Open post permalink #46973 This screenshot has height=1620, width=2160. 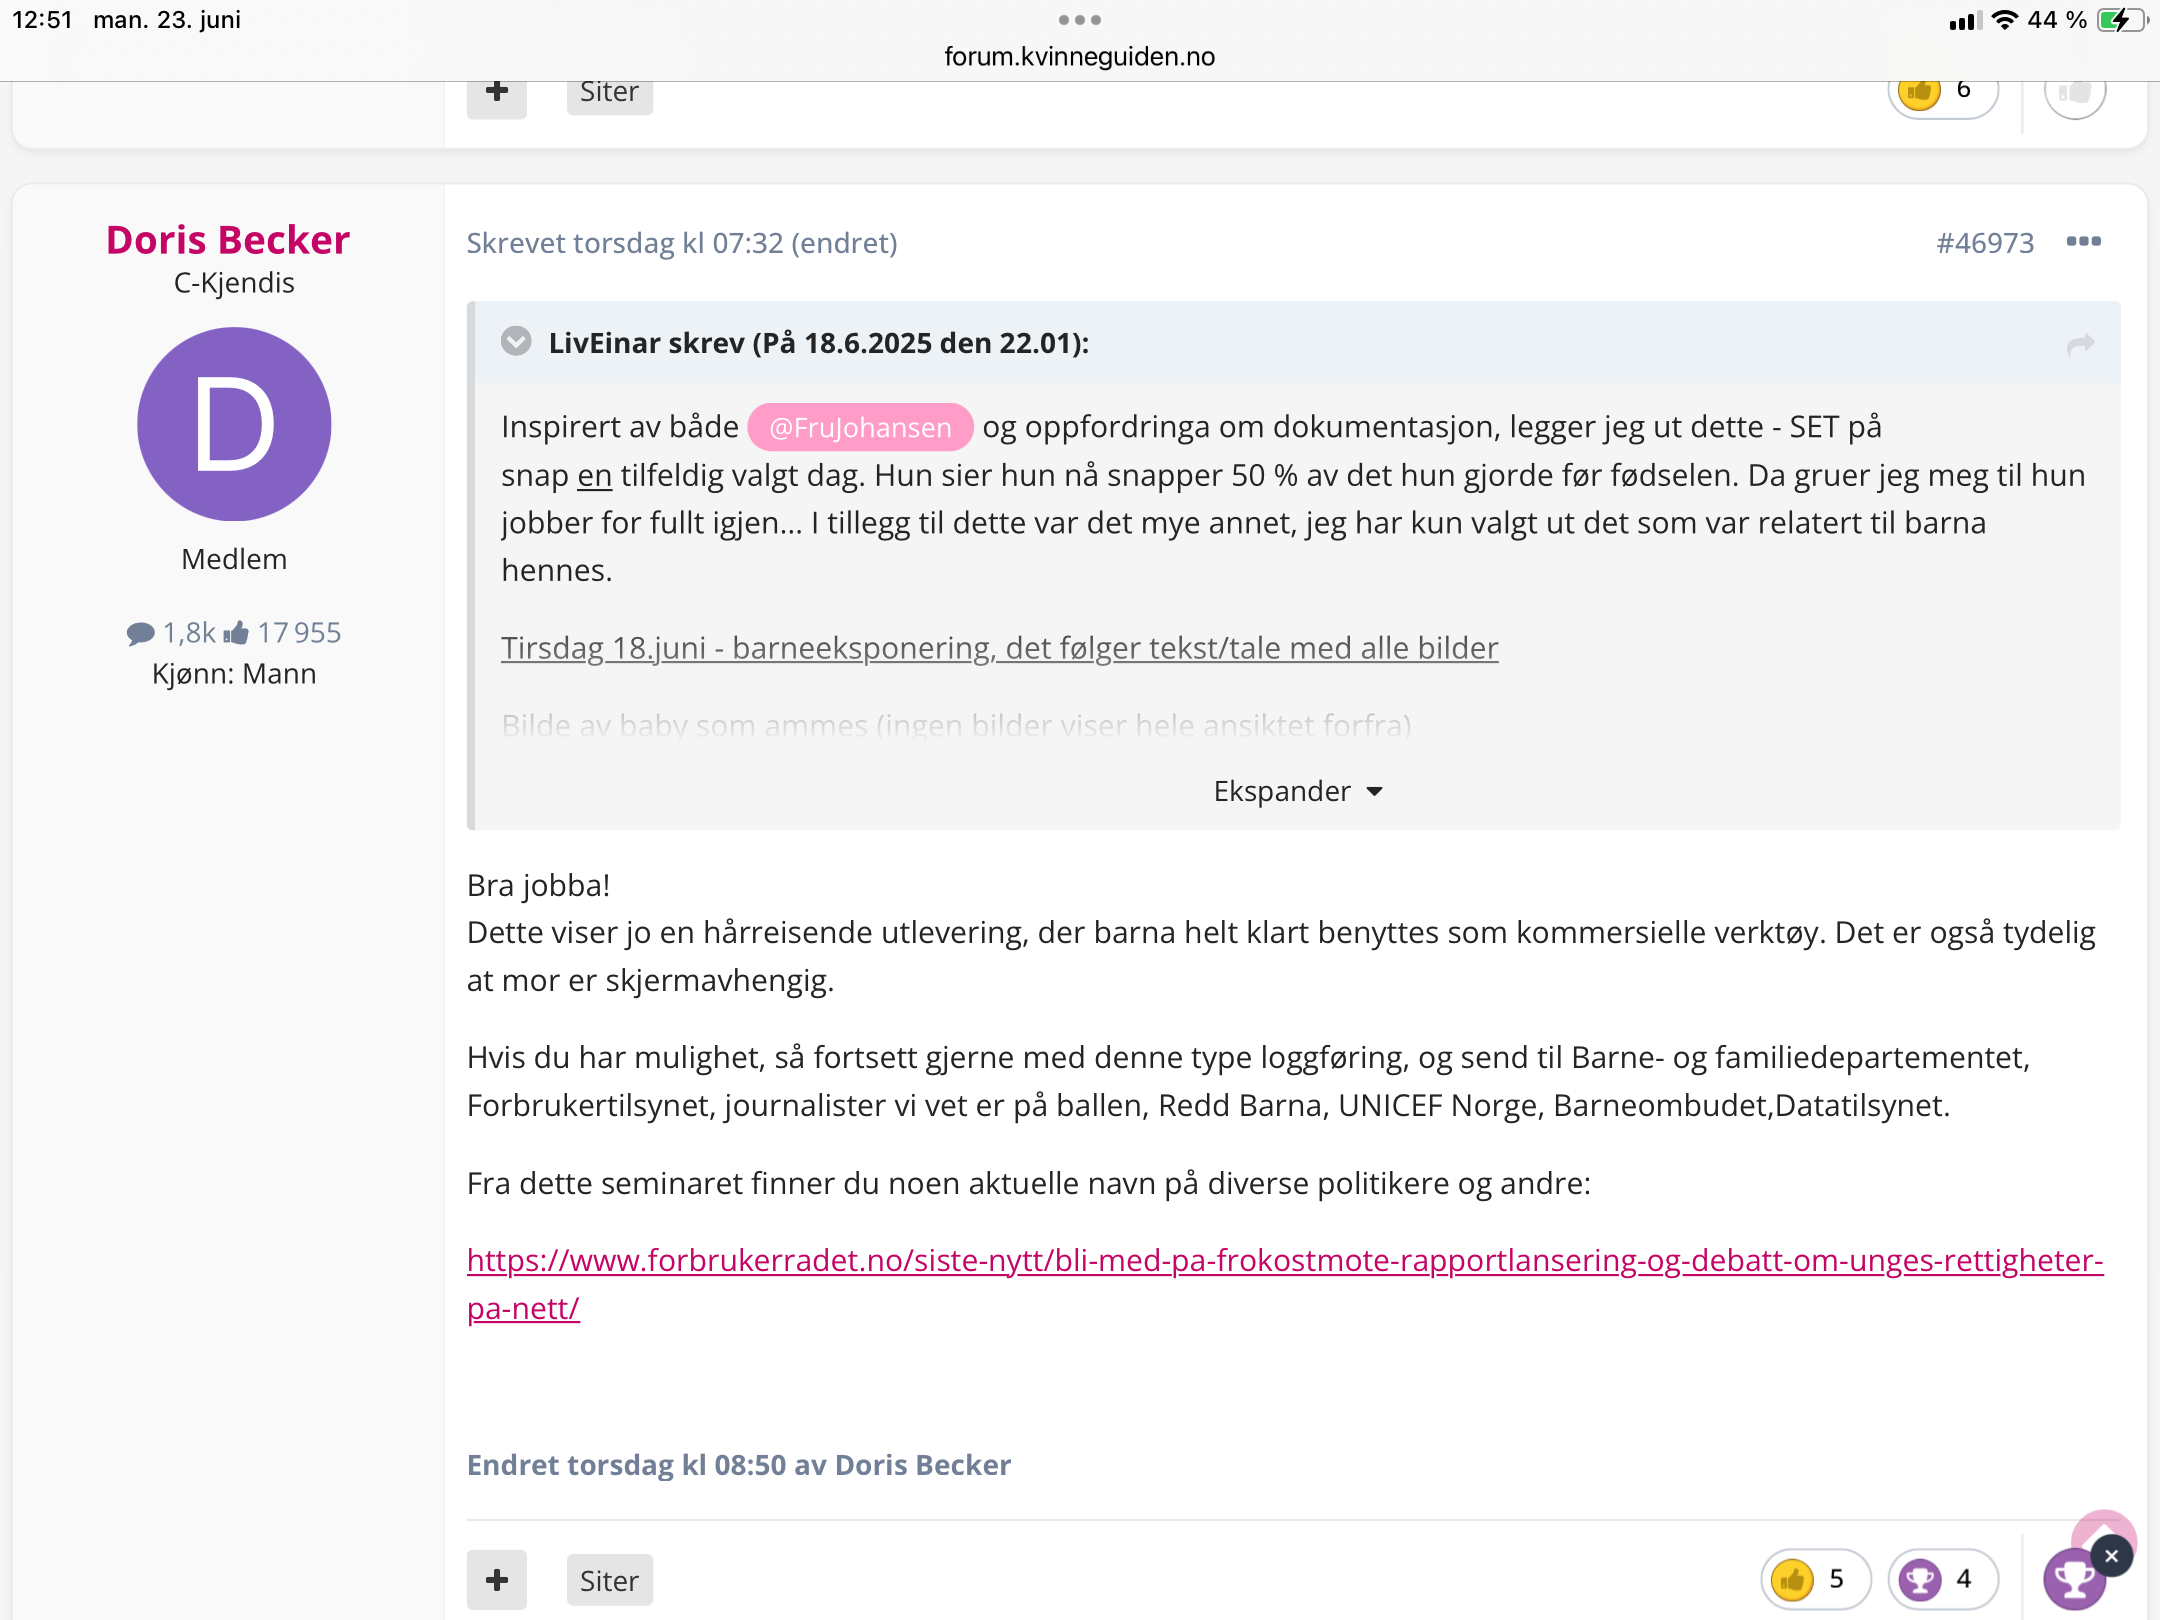(x=1985, y=243)
